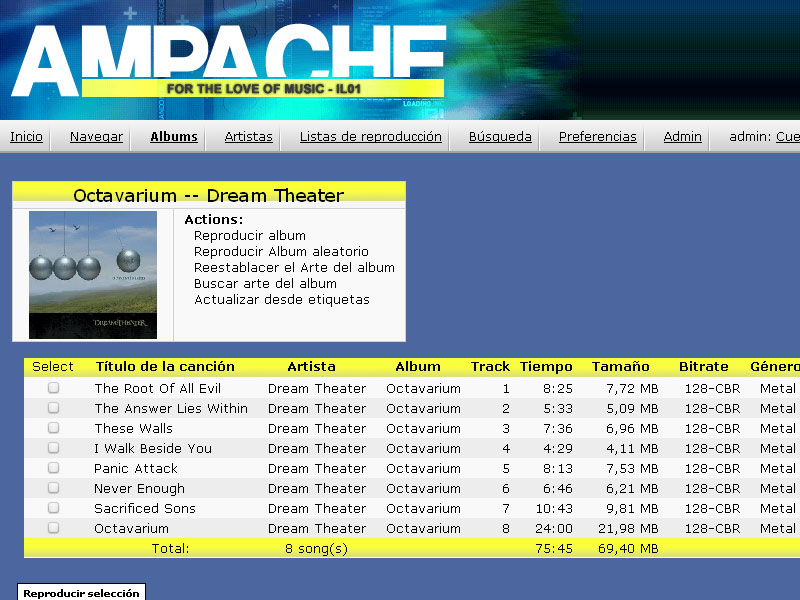
Task: Click the 8 song(s) total text
Action: click(316, 548)
